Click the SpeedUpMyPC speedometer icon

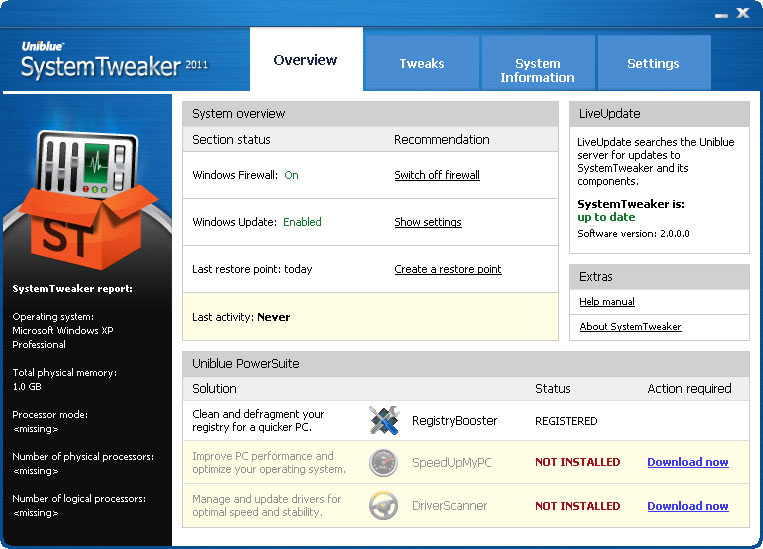pyautogui.click(x=383, y=462)
